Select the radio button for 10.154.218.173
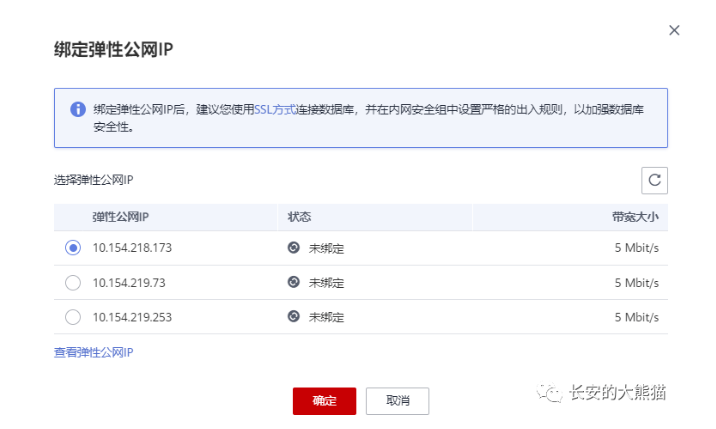The image size is (716, 429). 73,248
